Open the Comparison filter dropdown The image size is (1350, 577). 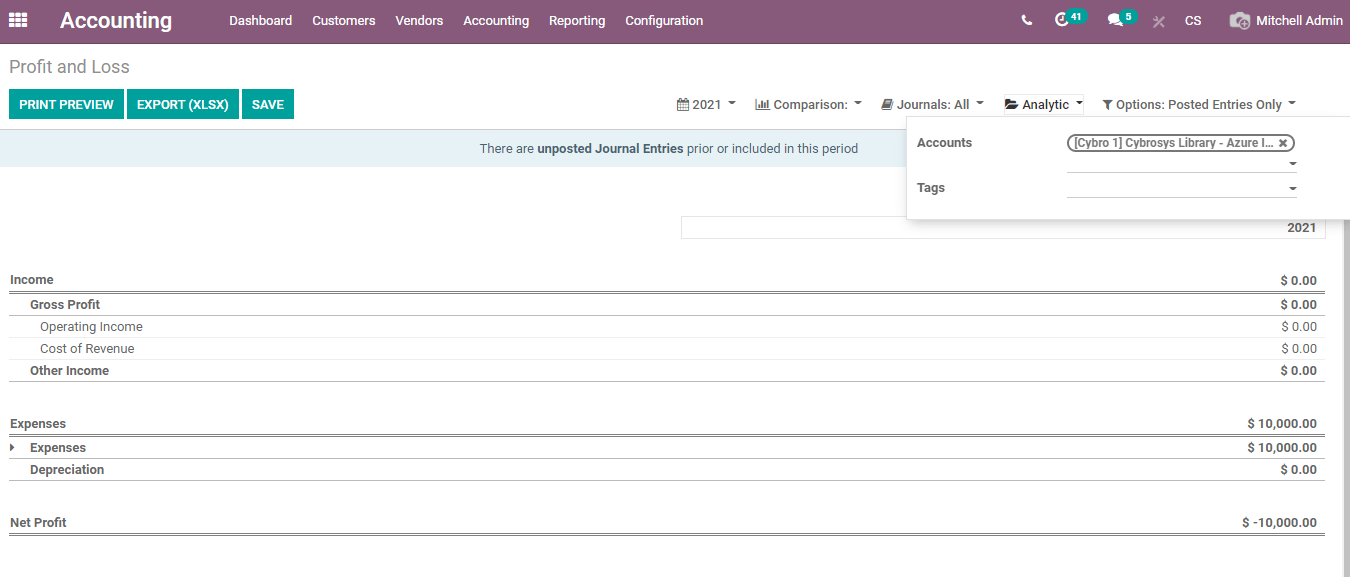808,104
